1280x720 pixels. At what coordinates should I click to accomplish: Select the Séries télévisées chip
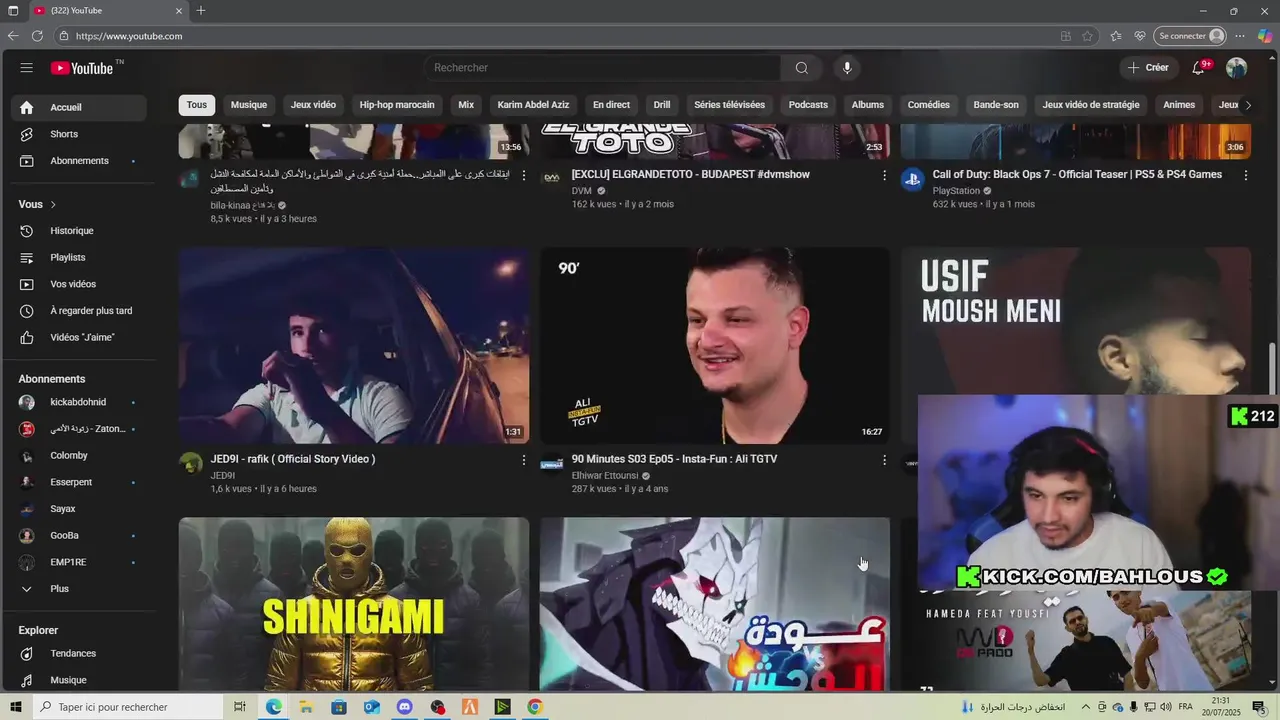click(x=729, y=105)
